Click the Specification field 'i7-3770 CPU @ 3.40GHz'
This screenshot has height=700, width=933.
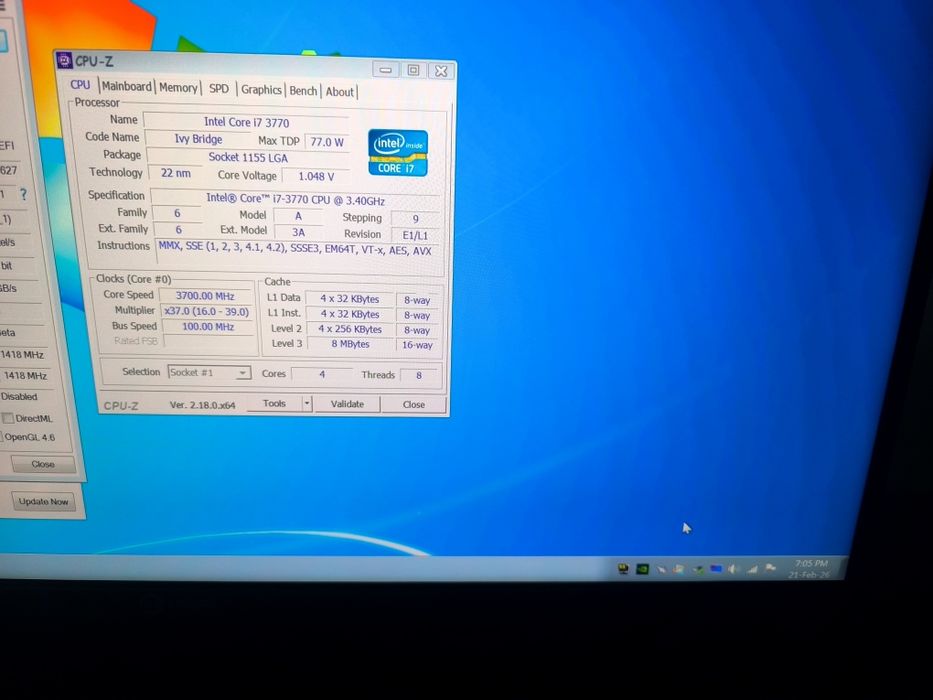pyautogui.click(x=295, y=199)
